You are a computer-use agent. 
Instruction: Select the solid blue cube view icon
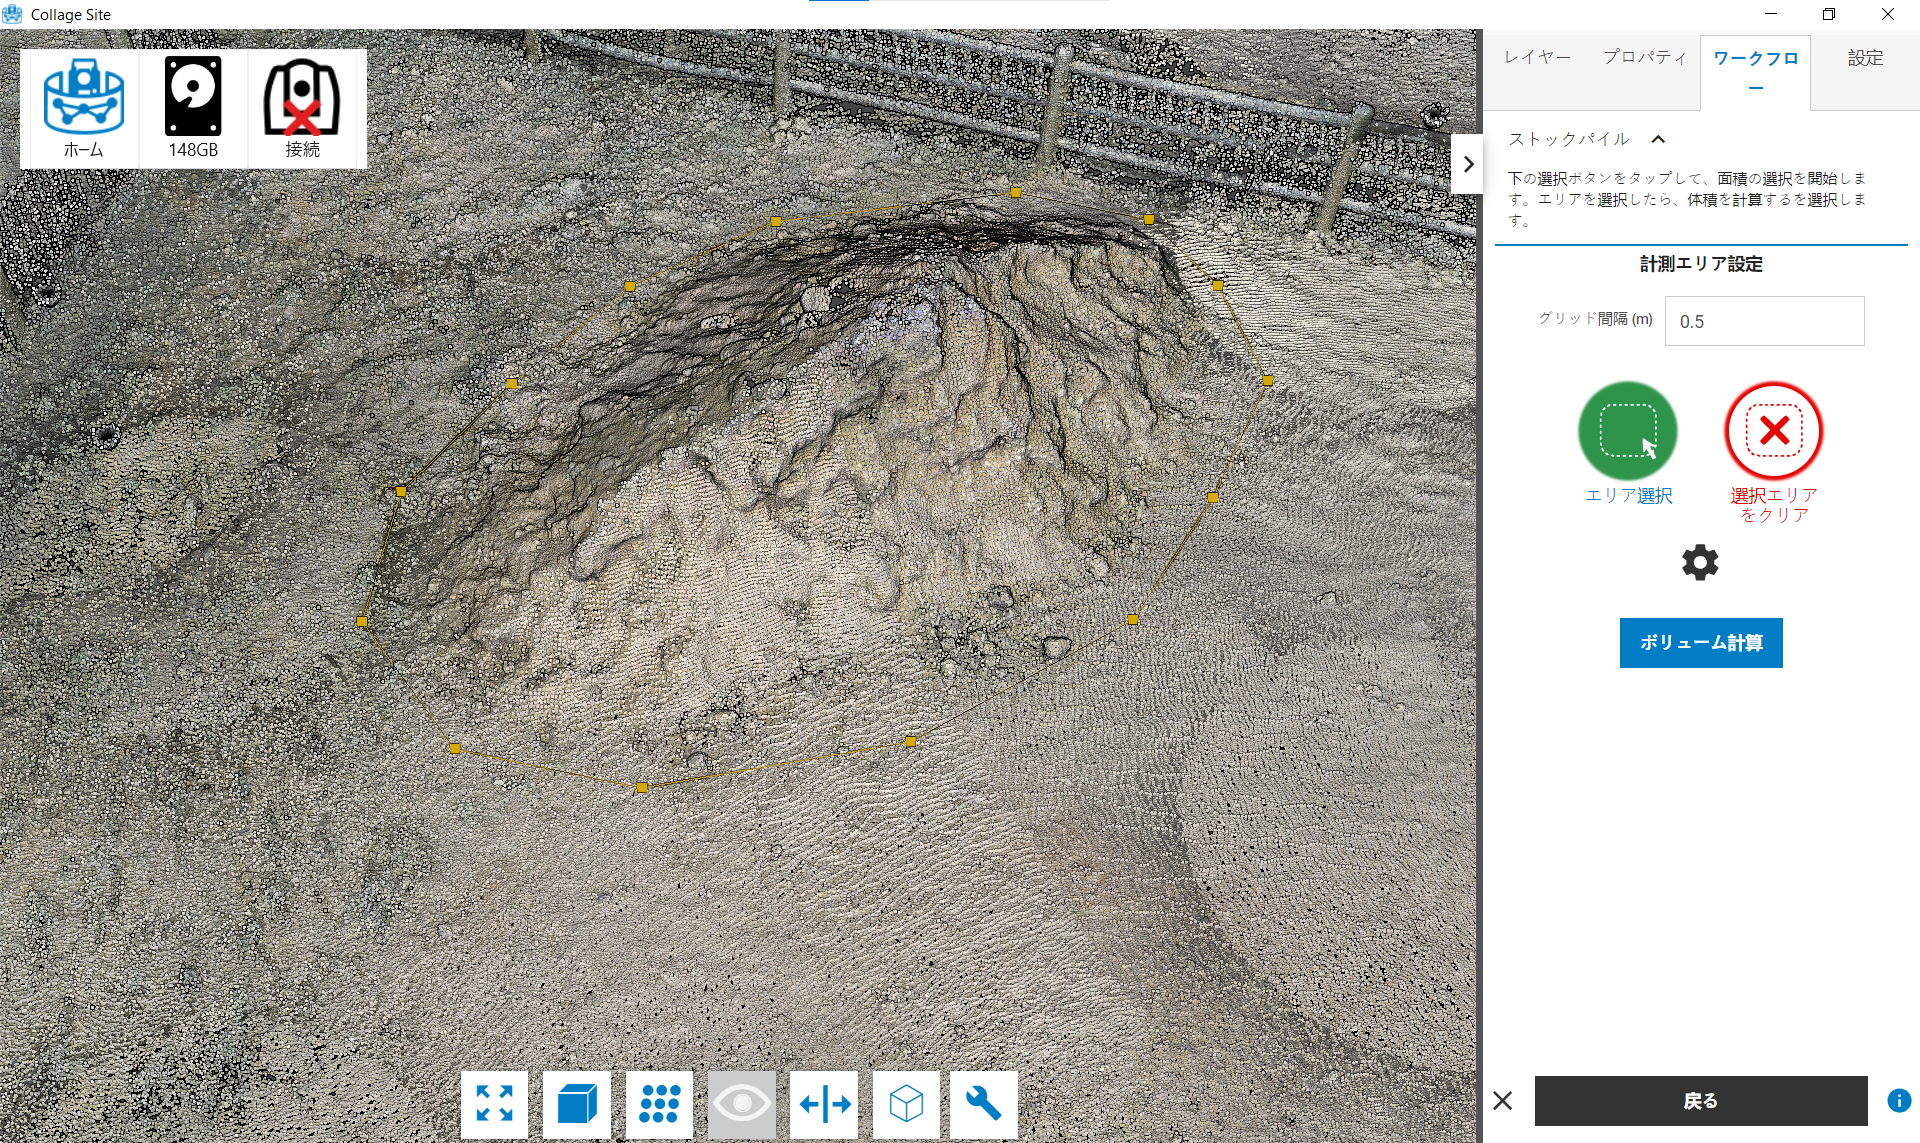pos(577,1104)
